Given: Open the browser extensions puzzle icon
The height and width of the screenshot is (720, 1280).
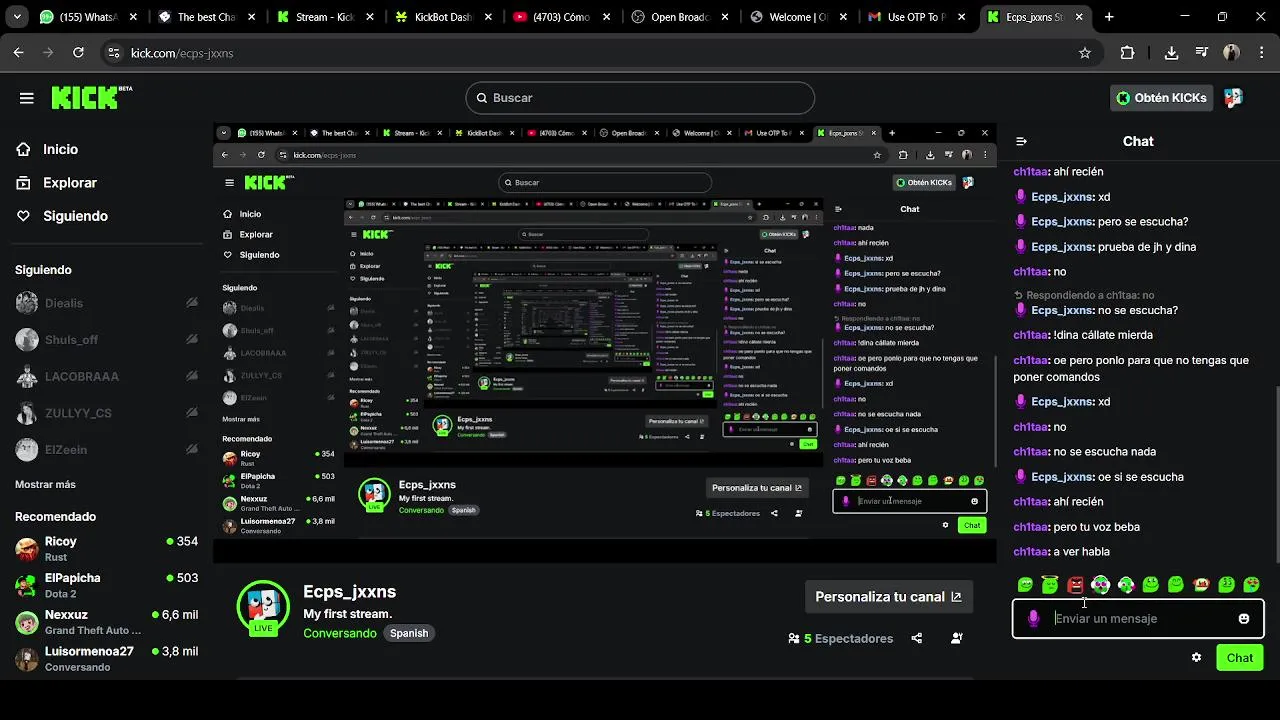Looking at the screenshot, I should 1127,53.
